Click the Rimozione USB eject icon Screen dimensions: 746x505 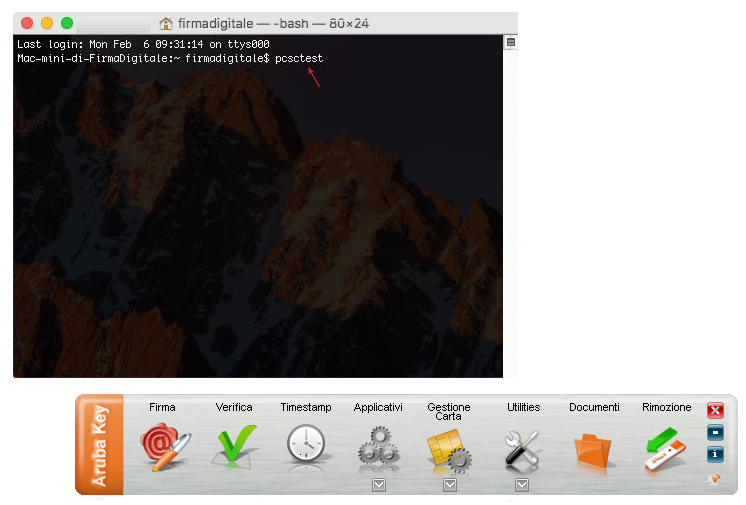665,449
